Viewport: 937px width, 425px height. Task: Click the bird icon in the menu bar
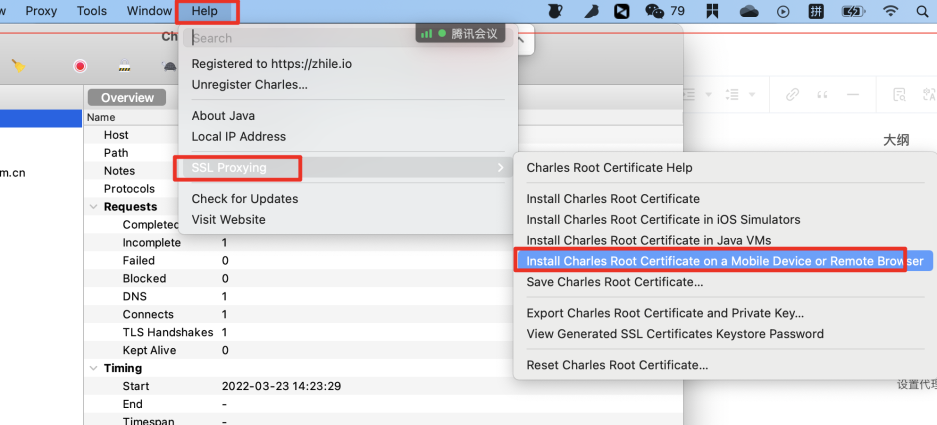click(591, 11)
